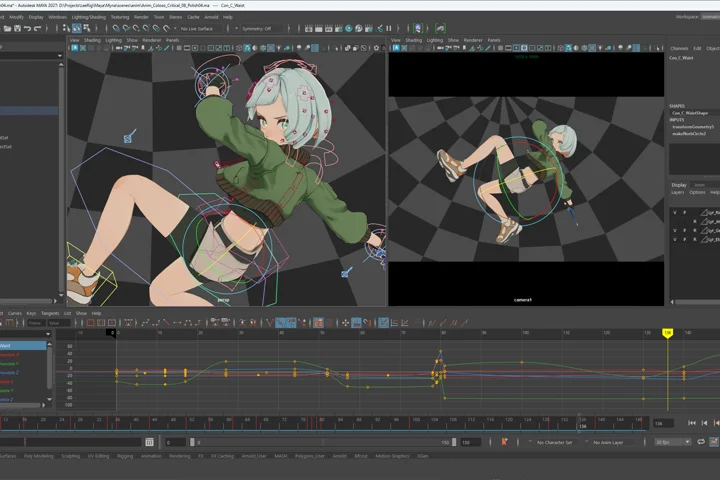Click the IPR render icon
Screen dimensions: 720x480
(328, 28)
